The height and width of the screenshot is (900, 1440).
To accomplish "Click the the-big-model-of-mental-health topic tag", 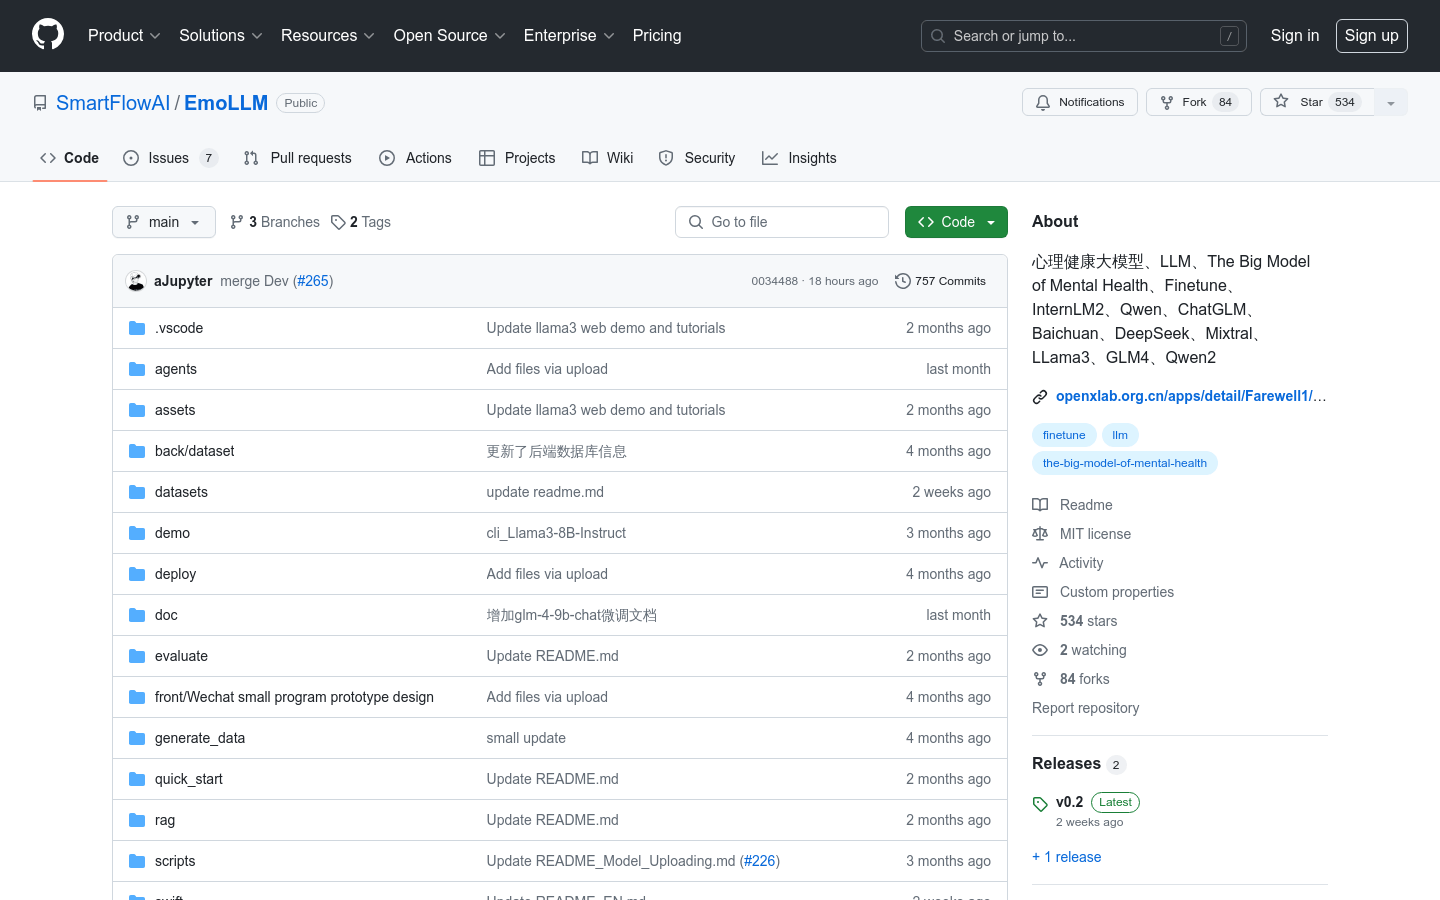I will (x=1125, y=463).
